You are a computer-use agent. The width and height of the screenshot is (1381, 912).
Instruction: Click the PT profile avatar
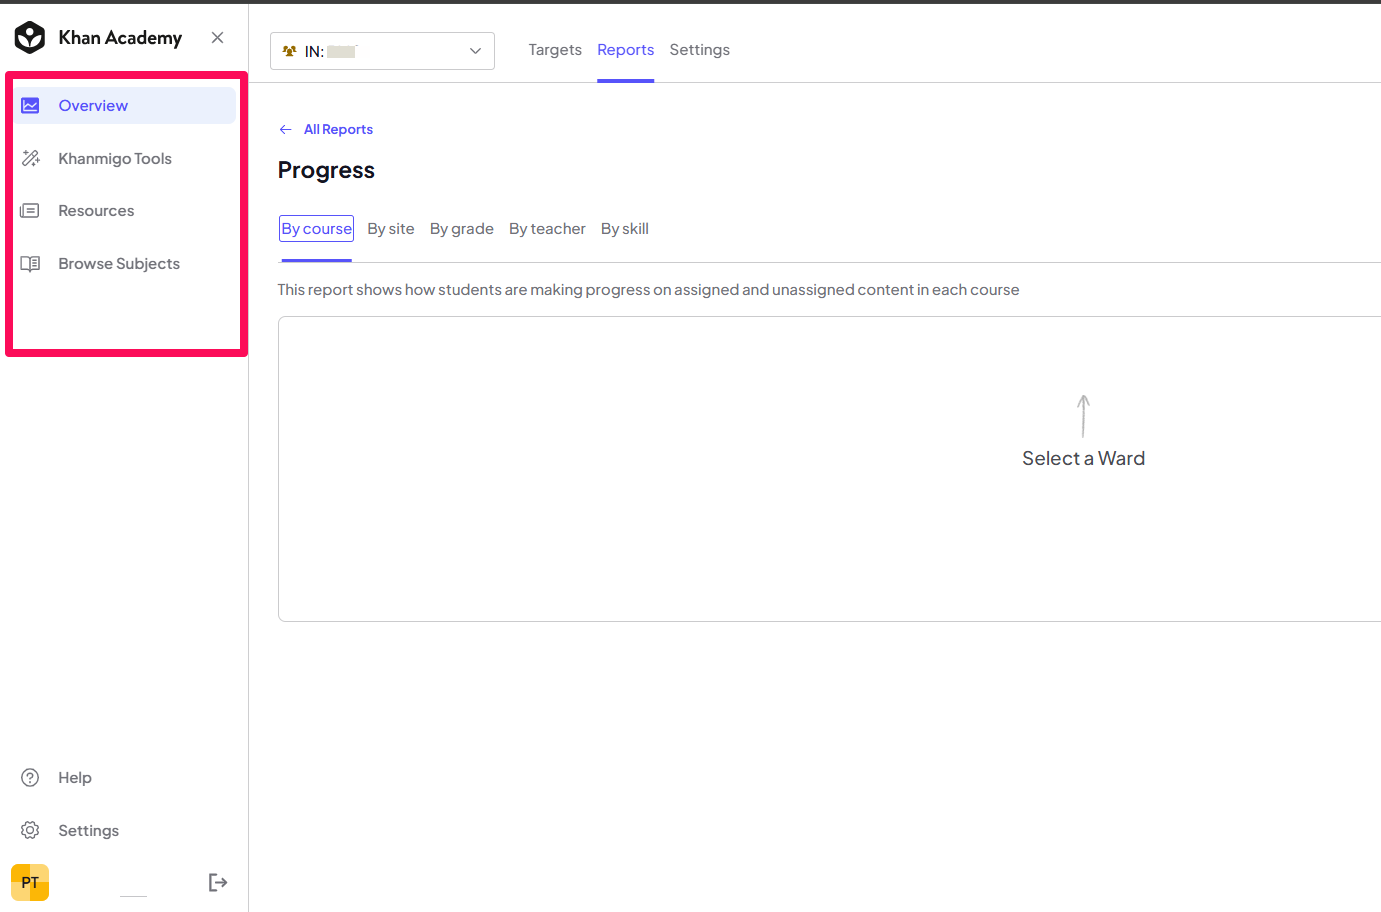tap(30, 882)
